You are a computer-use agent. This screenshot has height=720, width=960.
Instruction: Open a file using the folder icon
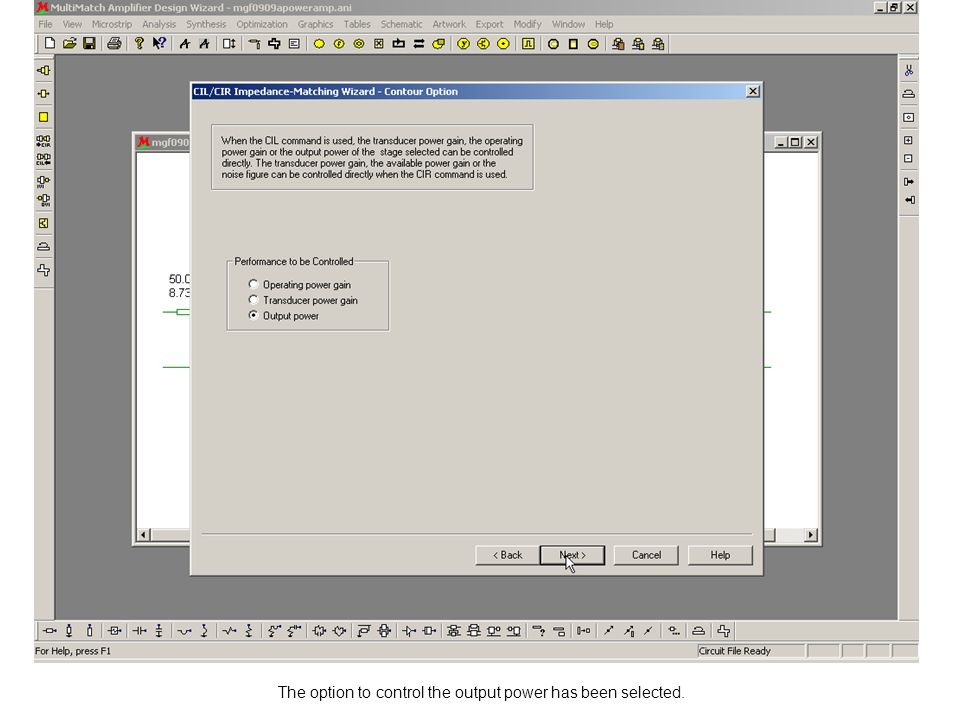point(70,43)
